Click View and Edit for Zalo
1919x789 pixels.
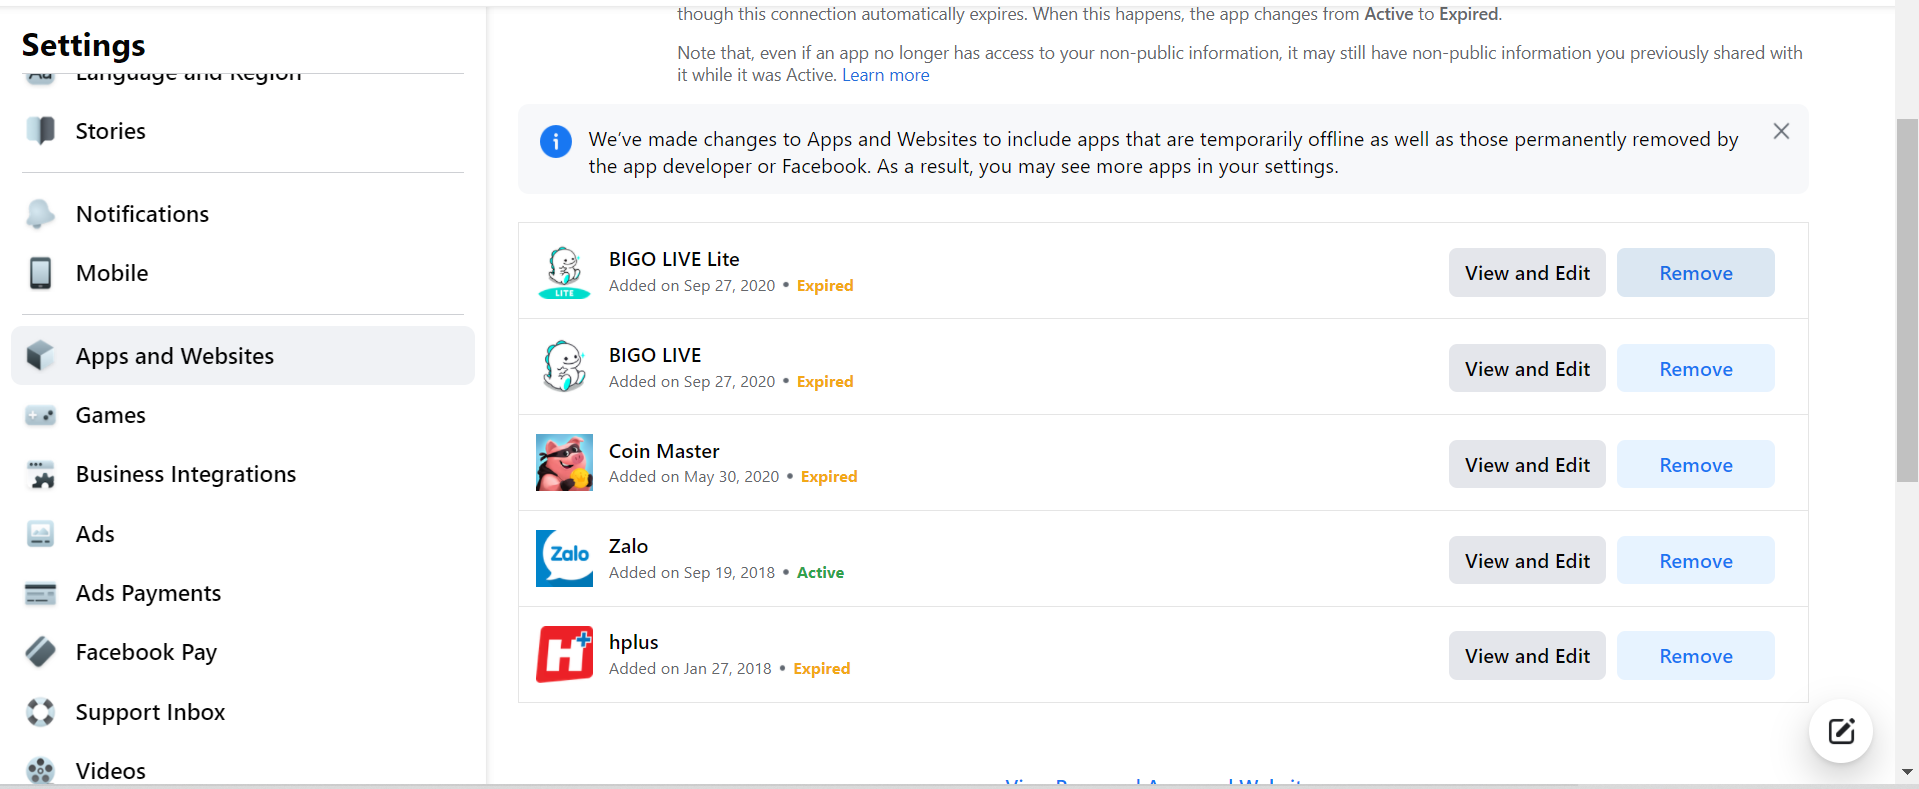[1527, 561]
